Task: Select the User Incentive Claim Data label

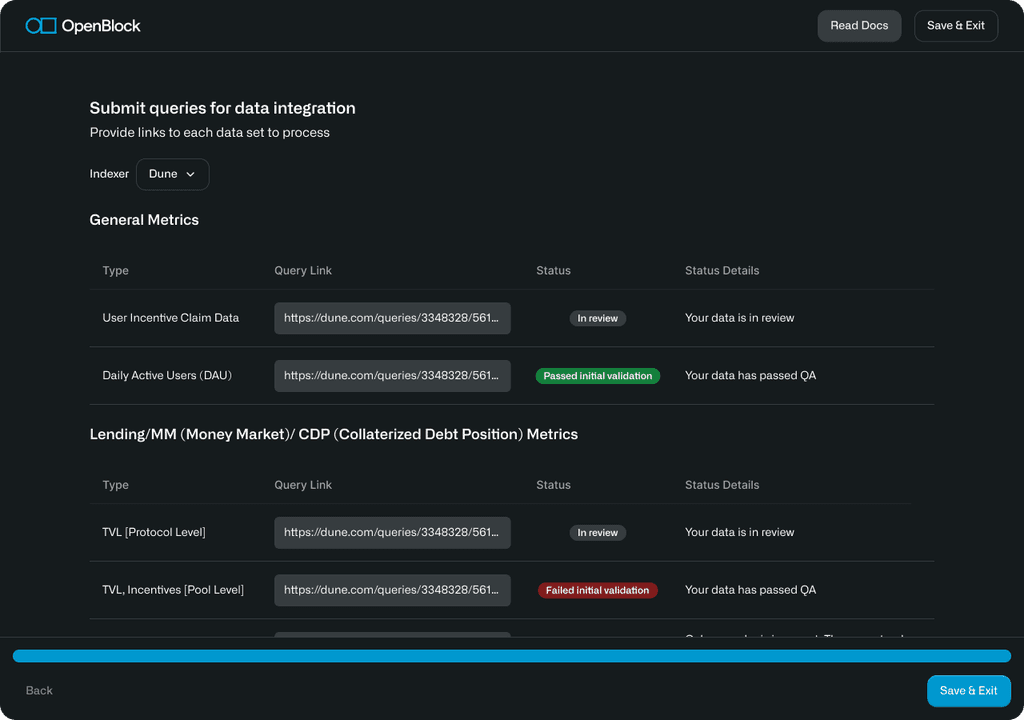Action: tap(170, 318)
